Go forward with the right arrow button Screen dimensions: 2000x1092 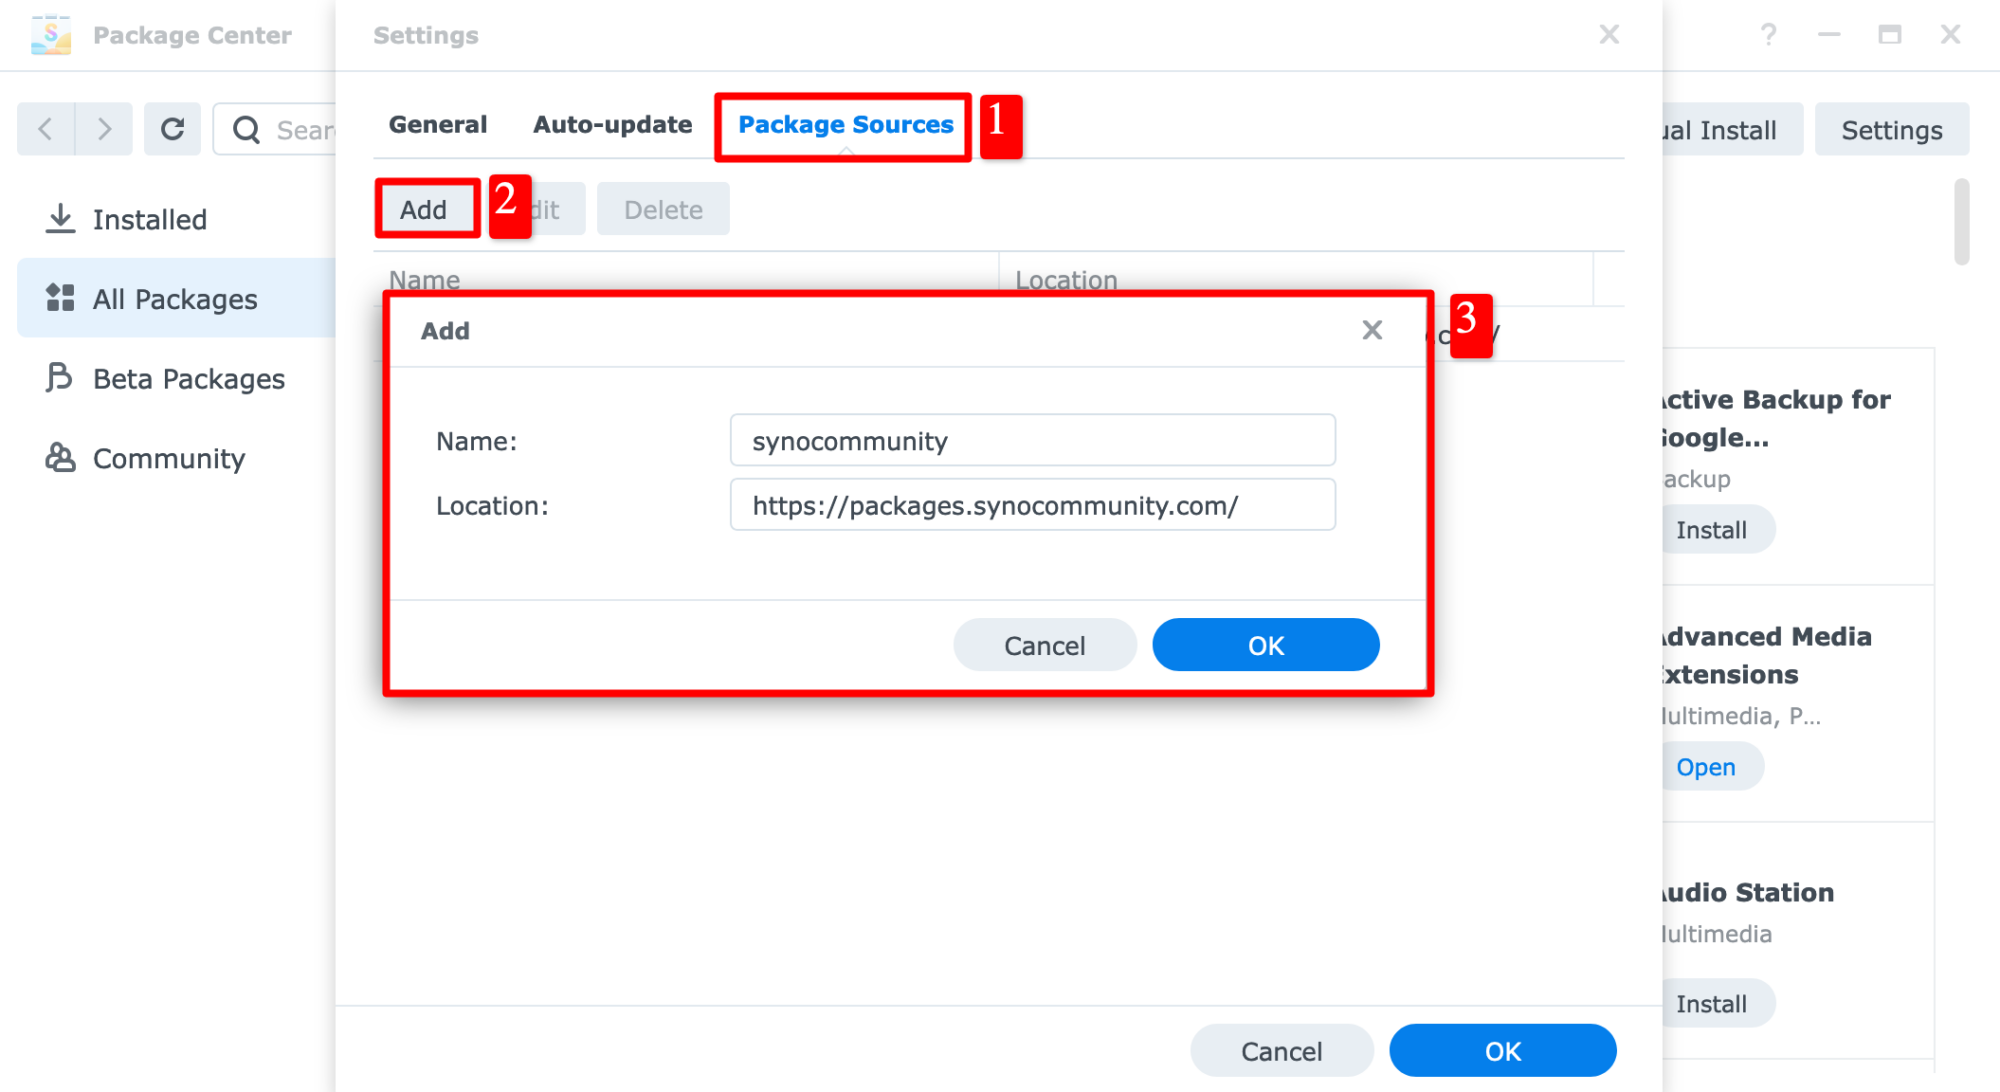click(104, 129)
